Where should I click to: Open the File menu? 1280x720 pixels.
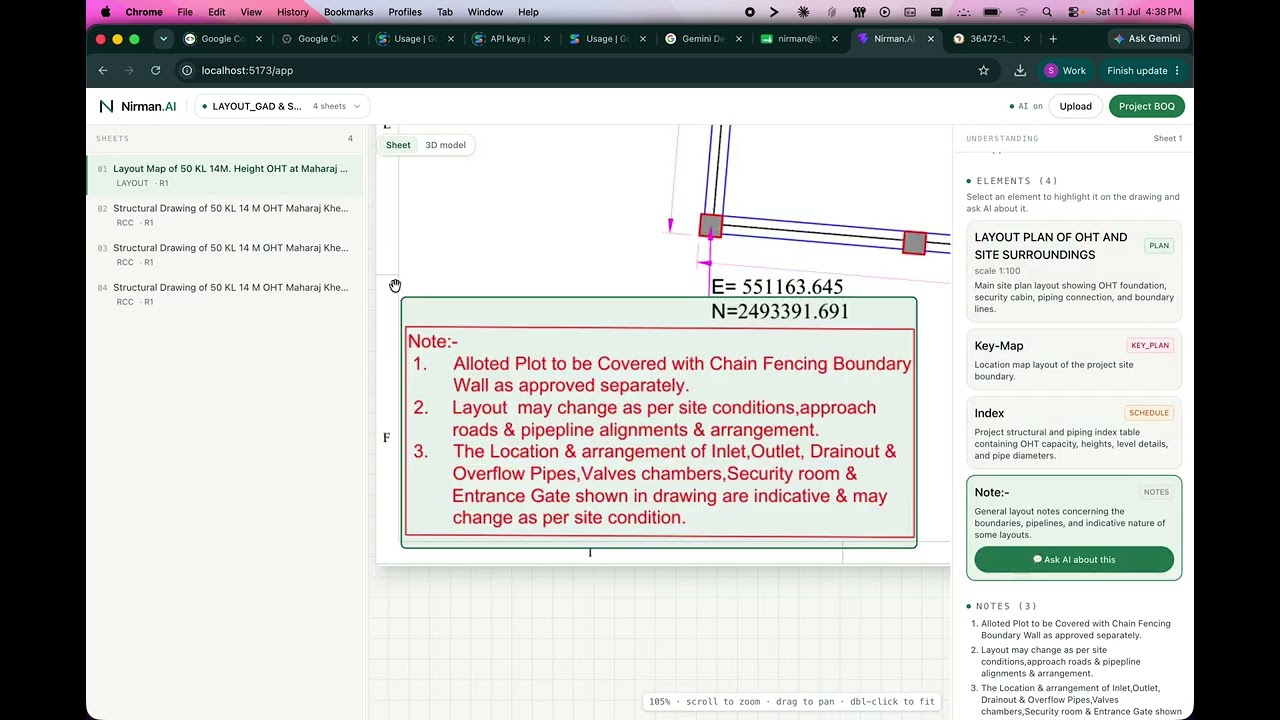[185, 12]
